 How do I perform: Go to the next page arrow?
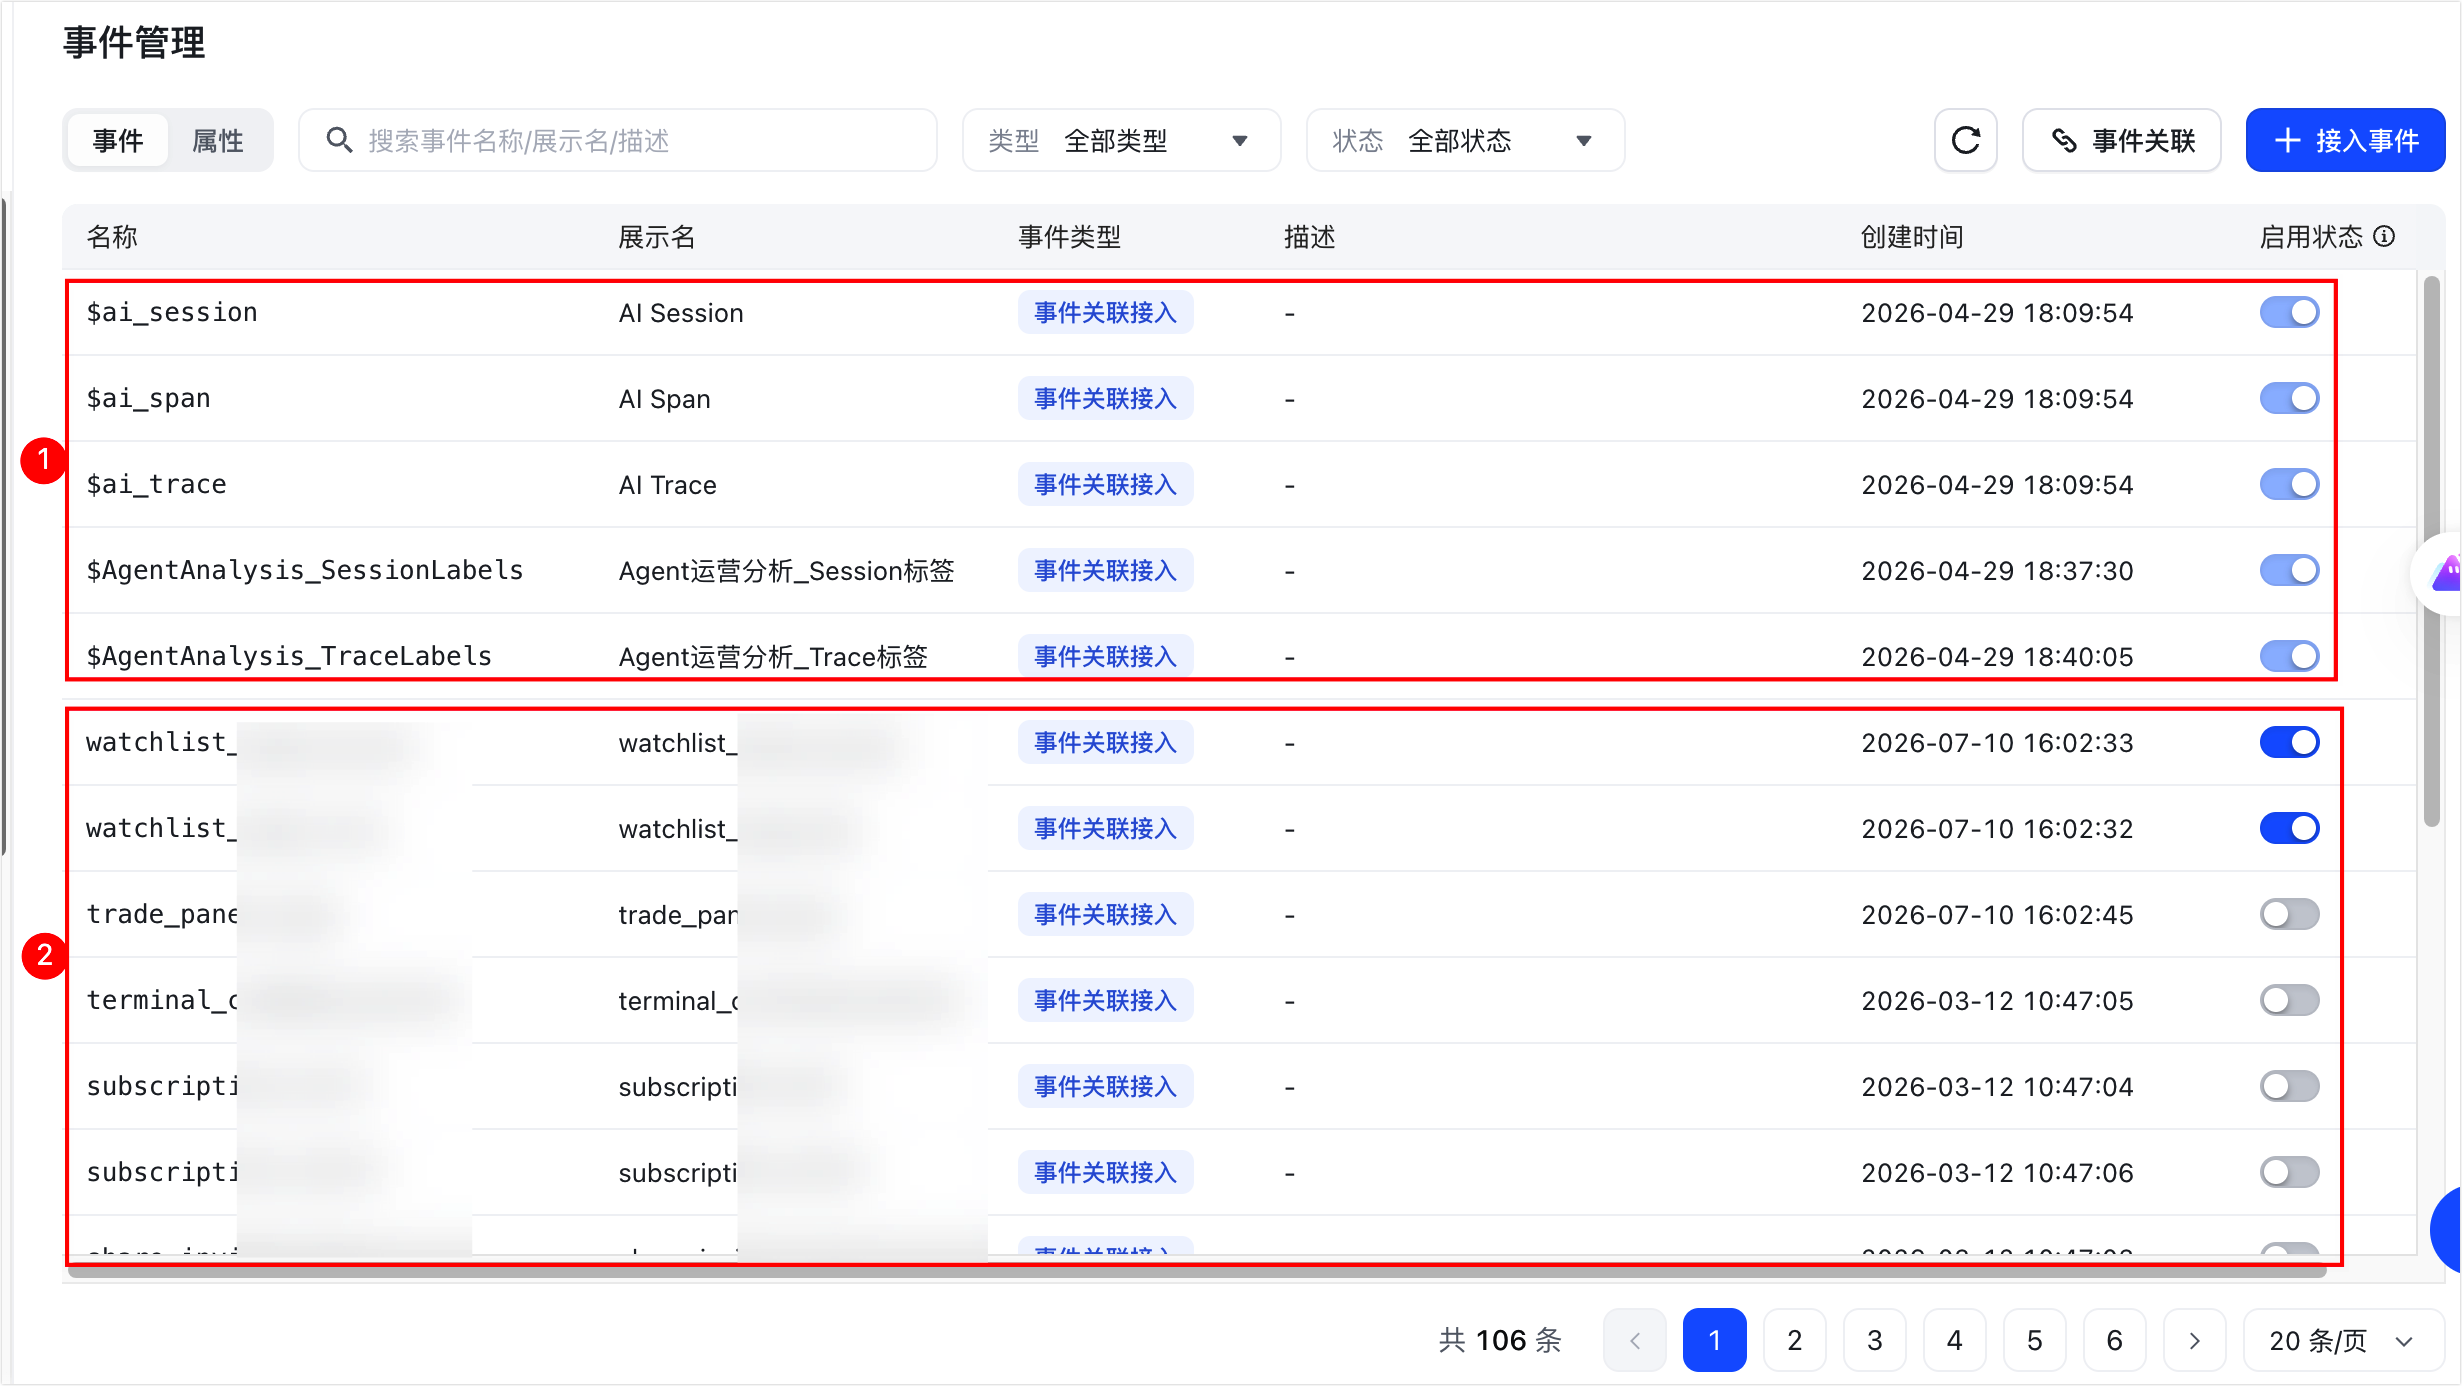(x=2194, y=1340)
